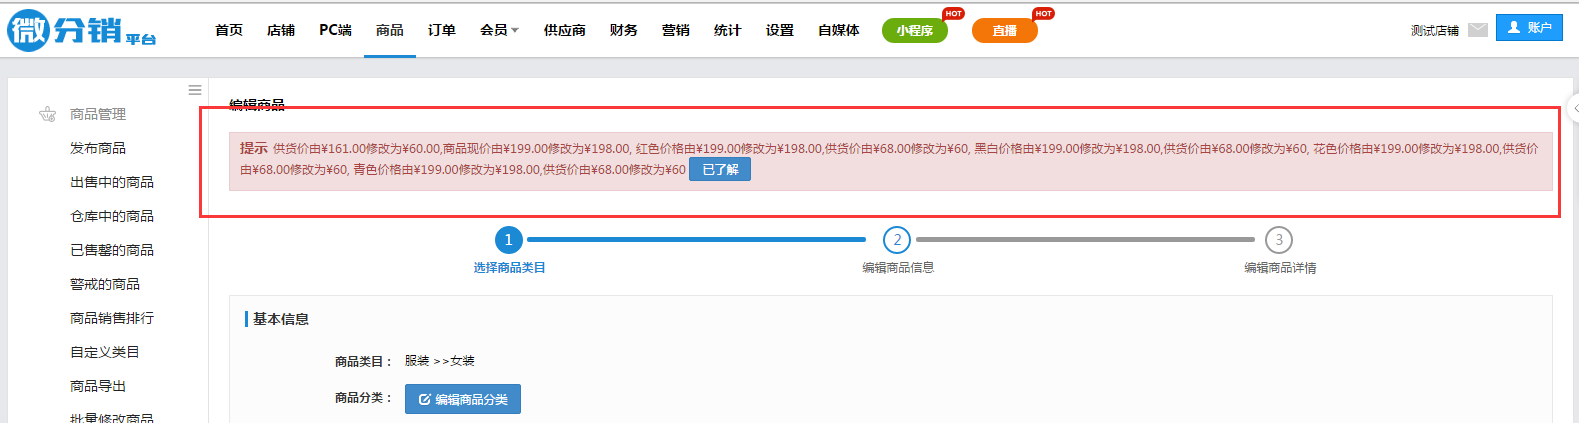The image size is (1579, 423).
Task: Click step 2 circle 编辑商品信息
Action: [897, 240]
